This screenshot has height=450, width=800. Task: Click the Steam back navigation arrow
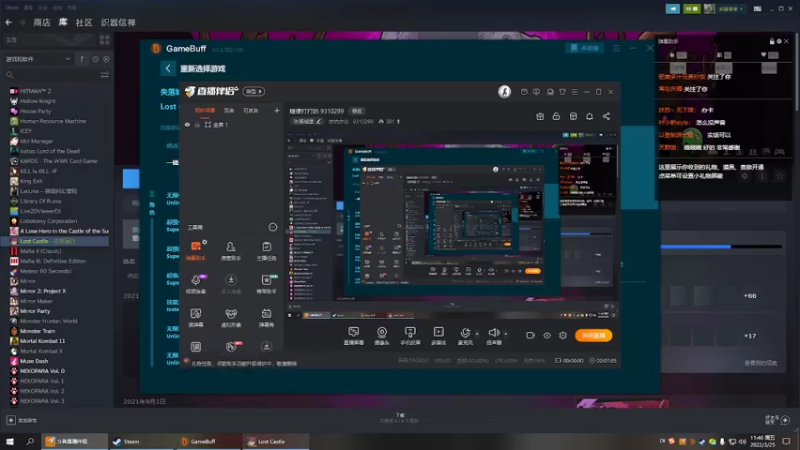[9, 22]
